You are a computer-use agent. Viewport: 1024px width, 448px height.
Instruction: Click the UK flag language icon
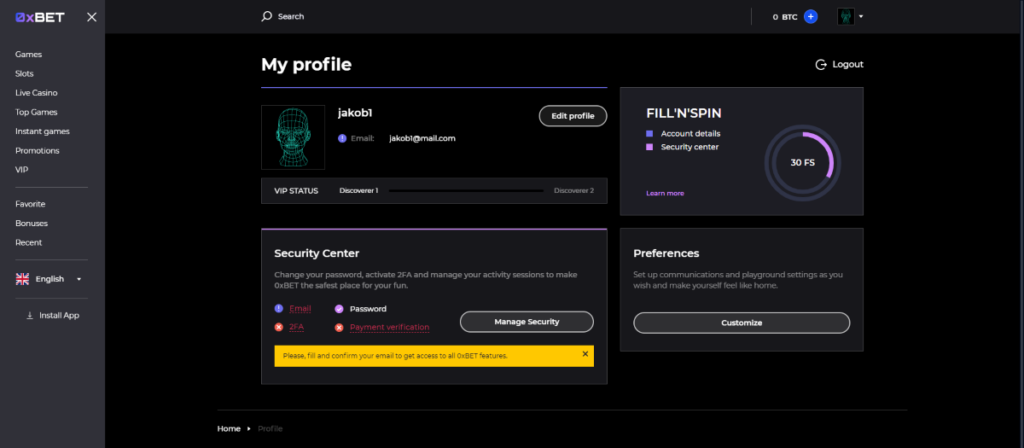[x=22, y=279]
